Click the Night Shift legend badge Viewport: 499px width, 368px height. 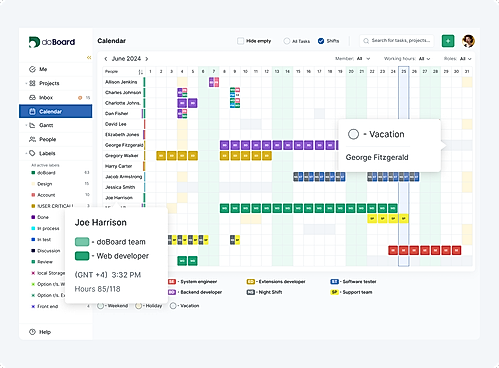coord(250,292)
